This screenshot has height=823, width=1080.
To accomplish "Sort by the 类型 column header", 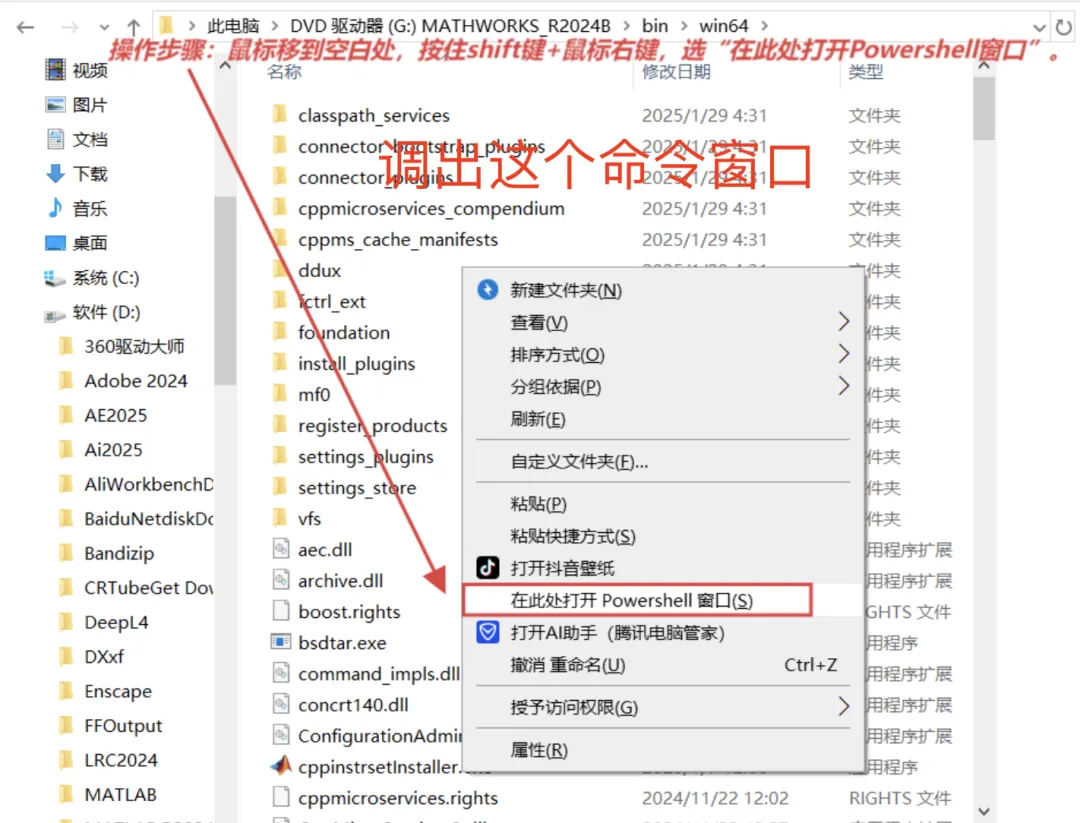I will coord(866,72).
